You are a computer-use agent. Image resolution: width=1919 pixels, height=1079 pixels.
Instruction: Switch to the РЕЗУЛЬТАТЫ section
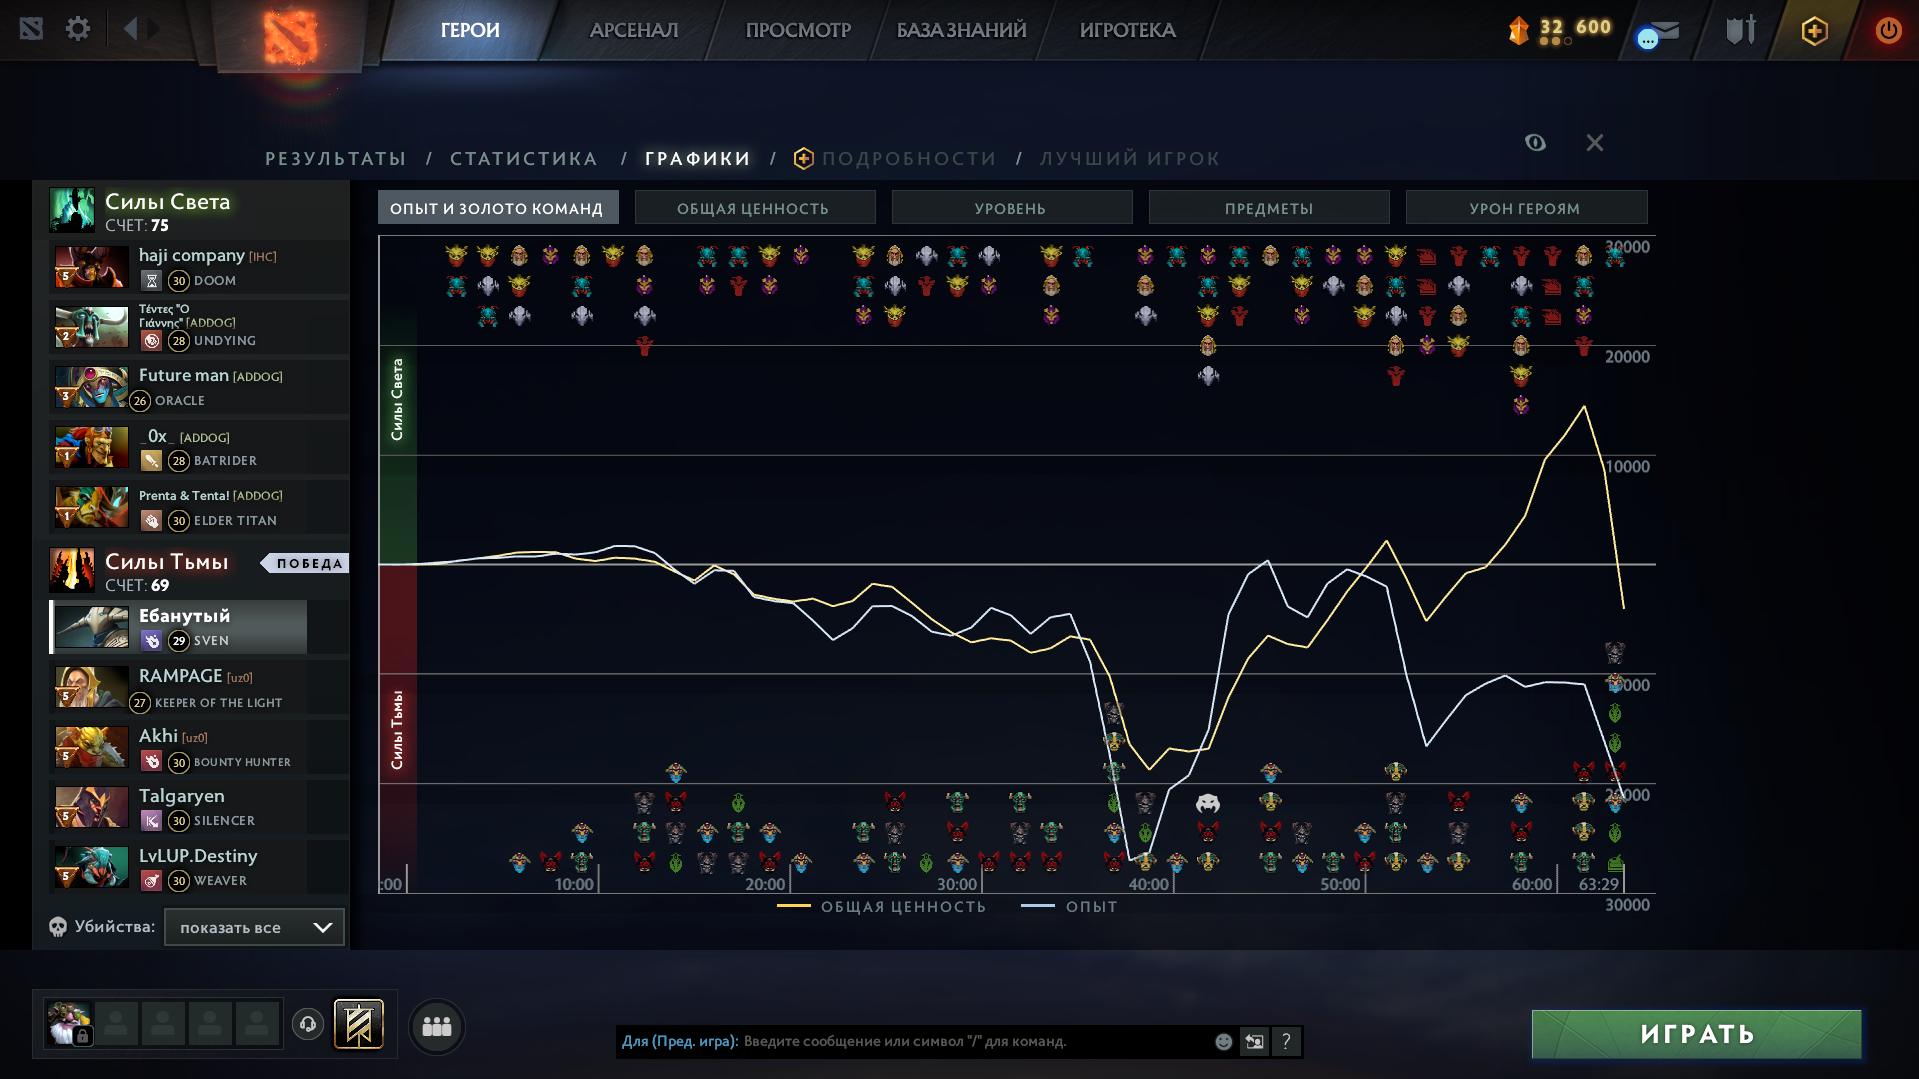click(336, 159)
